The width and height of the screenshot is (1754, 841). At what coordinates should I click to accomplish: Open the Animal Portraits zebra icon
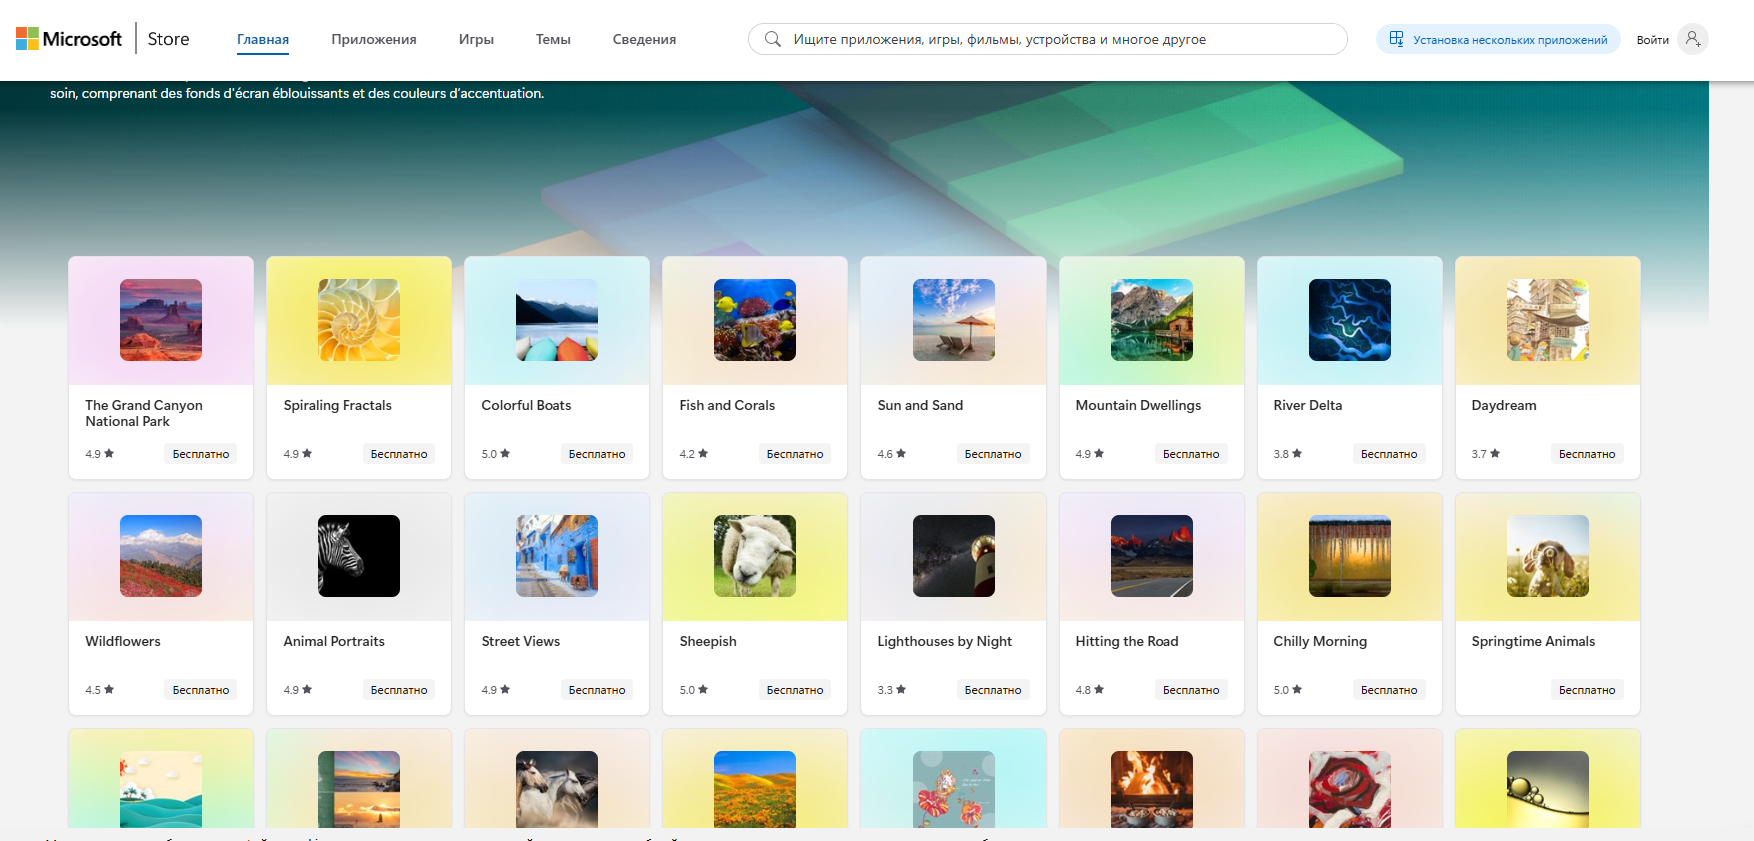click(x=358, y=556)
